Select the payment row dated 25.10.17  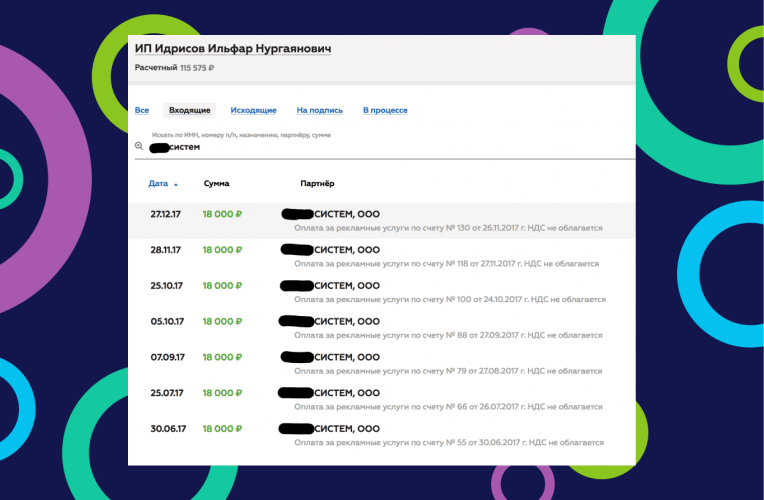pos(382,292)
